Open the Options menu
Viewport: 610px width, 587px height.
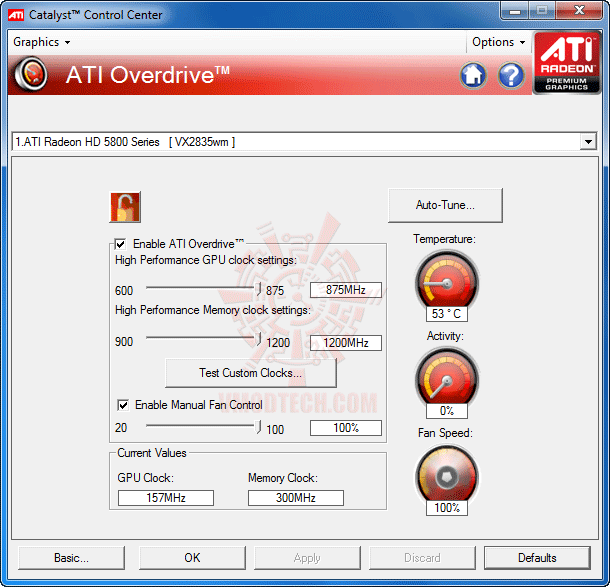tap(498, 42)
